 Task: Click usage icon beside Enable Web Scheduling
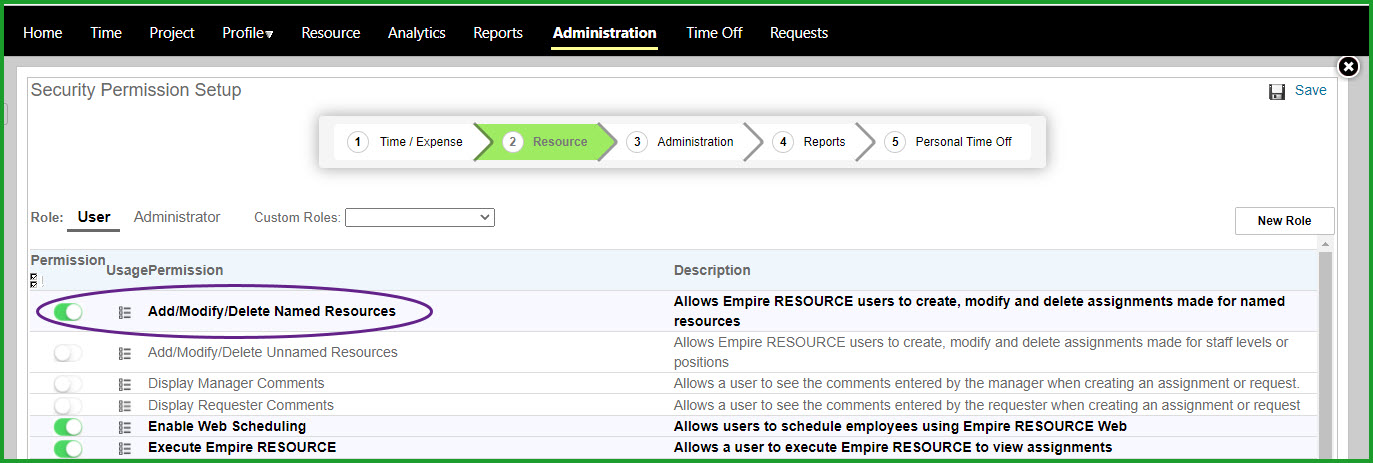pyautogui.click(x=125, y=427)
